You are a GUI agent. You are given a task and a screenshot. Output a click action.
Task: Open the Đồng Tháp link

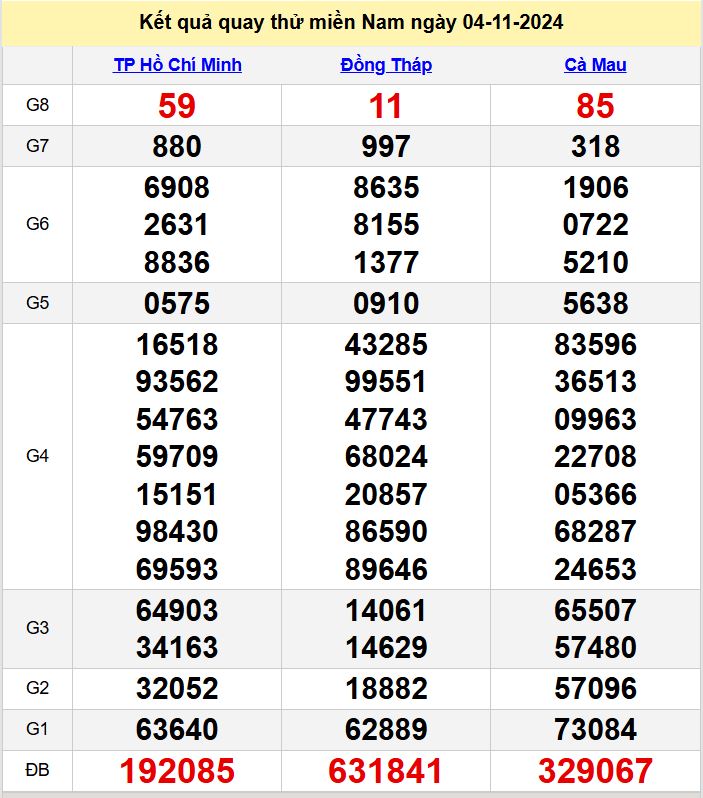coord(386,65)
